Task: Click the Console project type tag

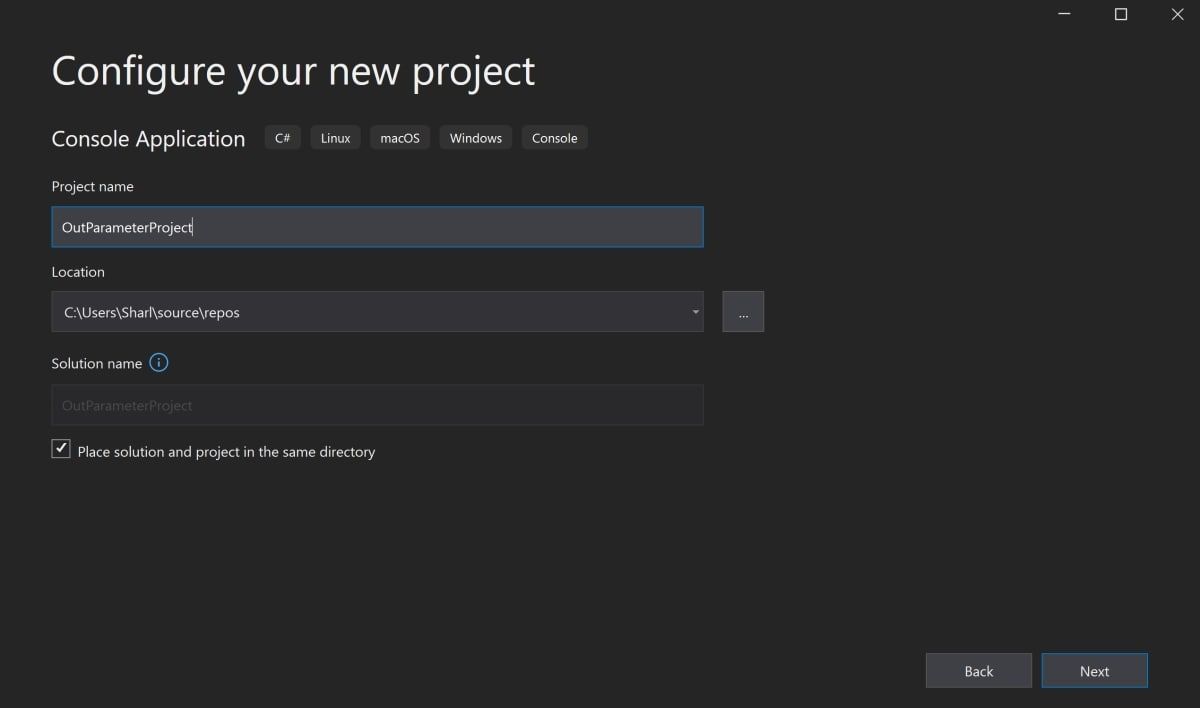Action: point(554,138)
